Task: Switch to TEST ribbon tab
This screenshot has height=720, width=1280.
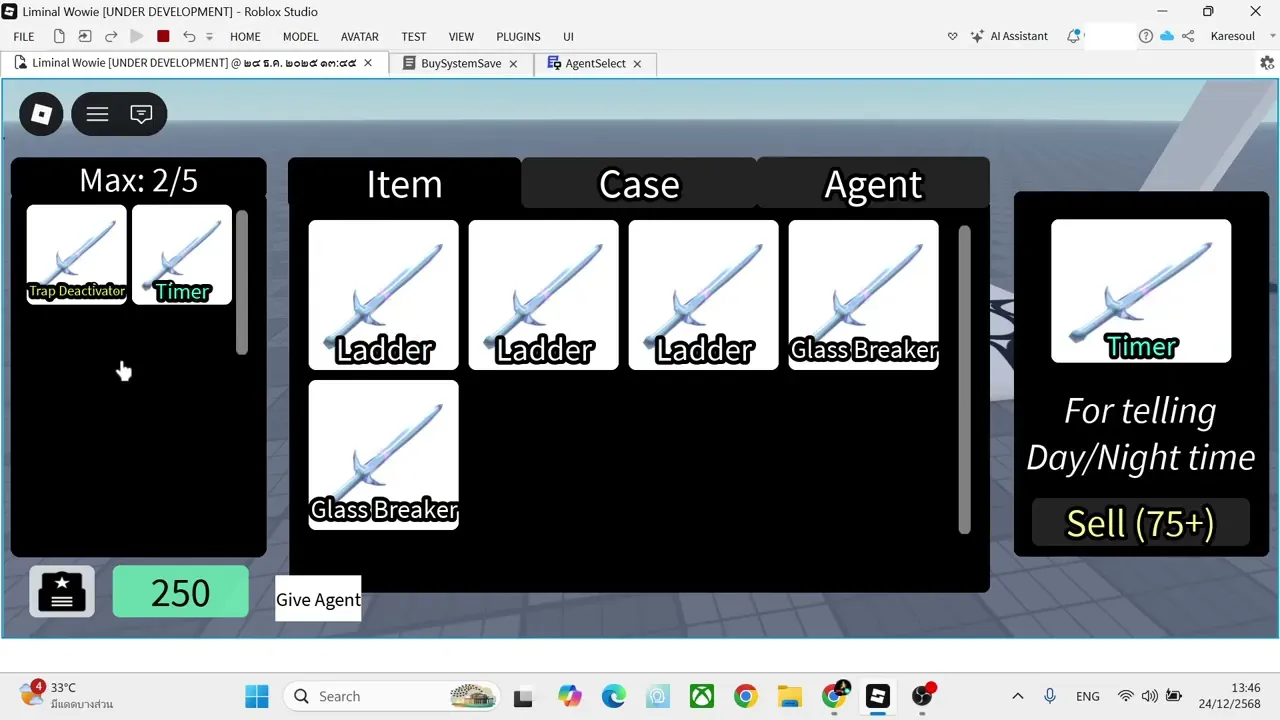Action: pos(414,36)
